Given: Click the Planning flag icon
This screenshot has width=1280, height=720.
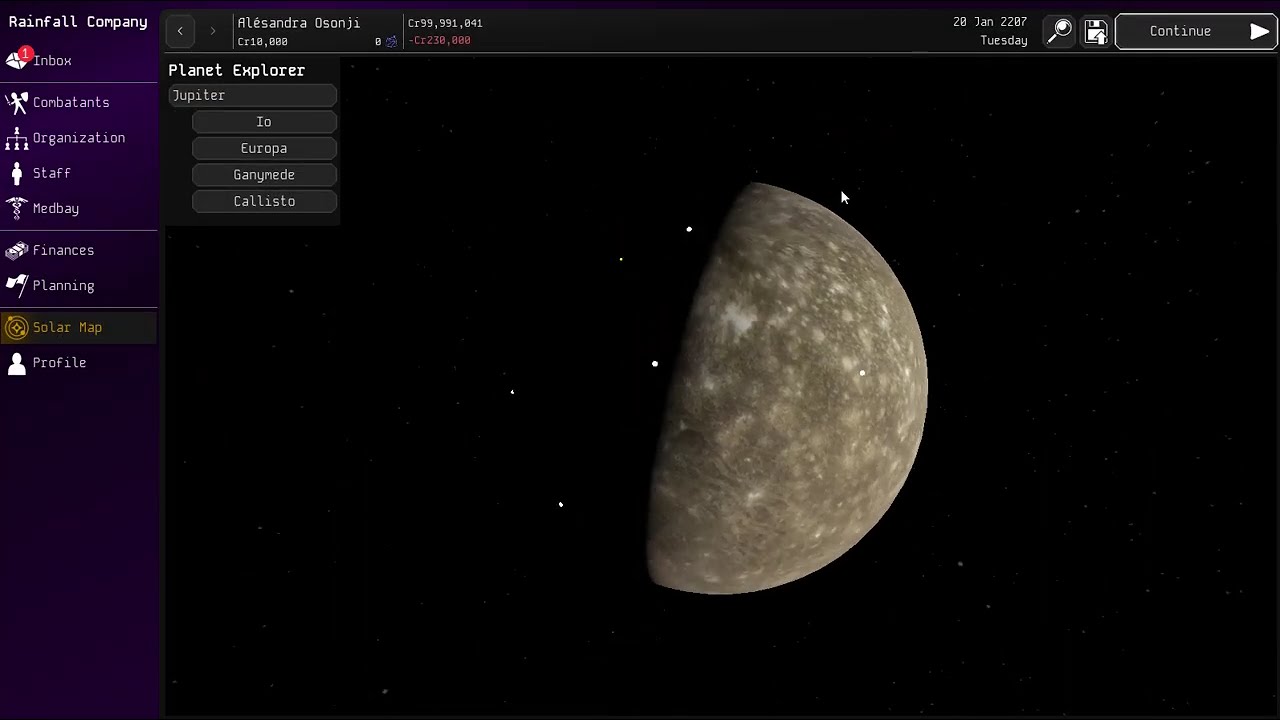Looking at the screenshot, I should point(17,285).
